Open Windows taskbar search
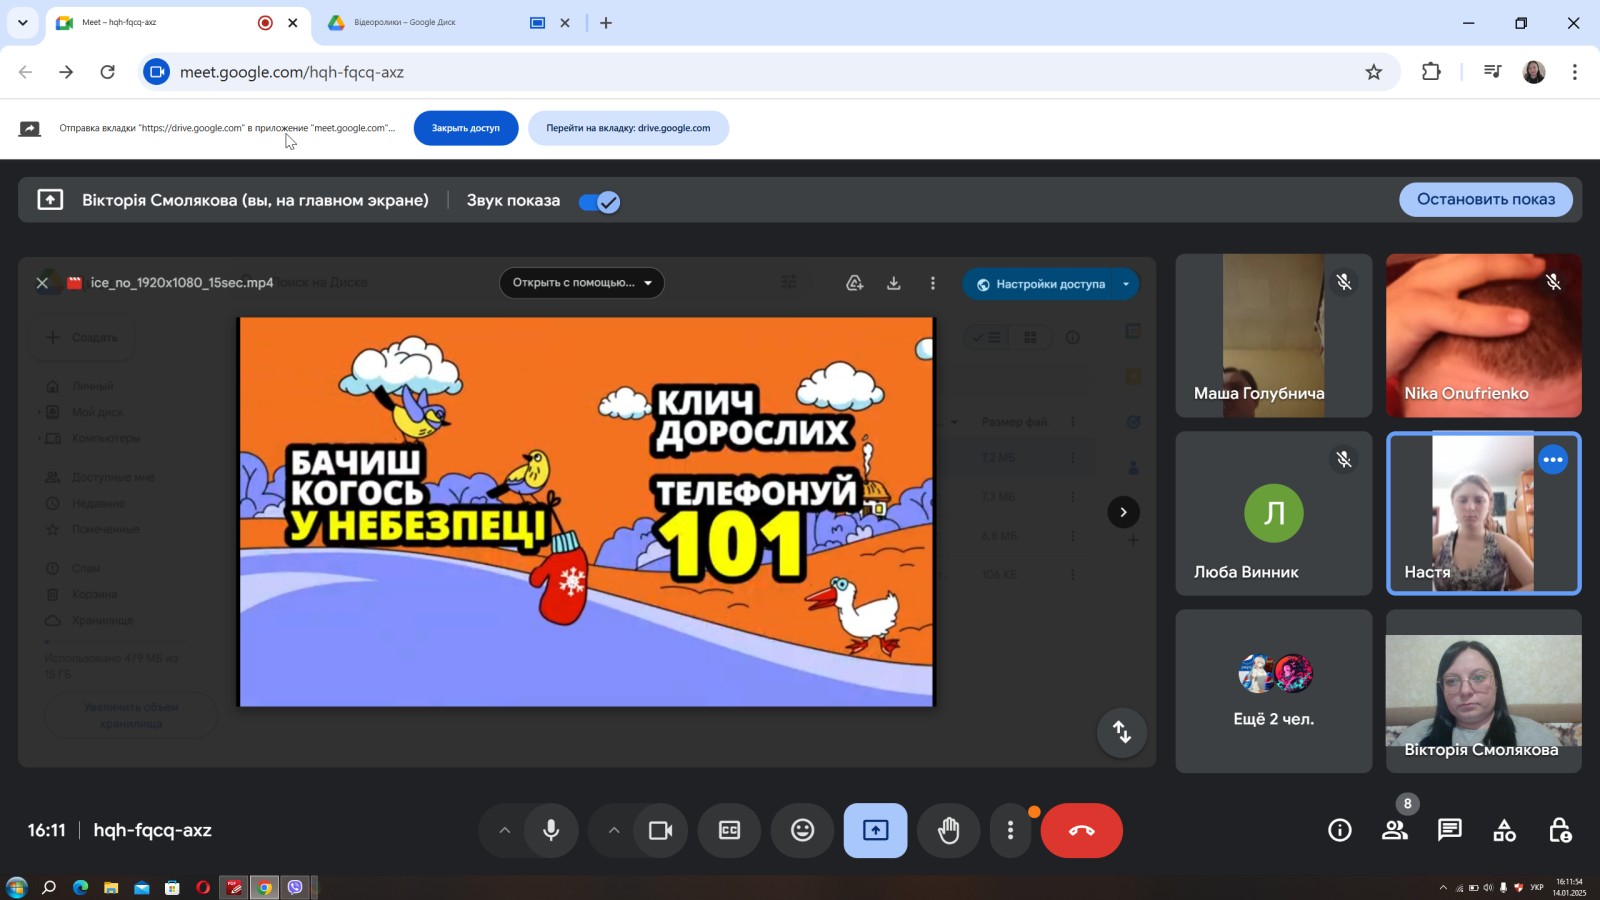This screenshot has width=1600, height=900. point(48,887)
